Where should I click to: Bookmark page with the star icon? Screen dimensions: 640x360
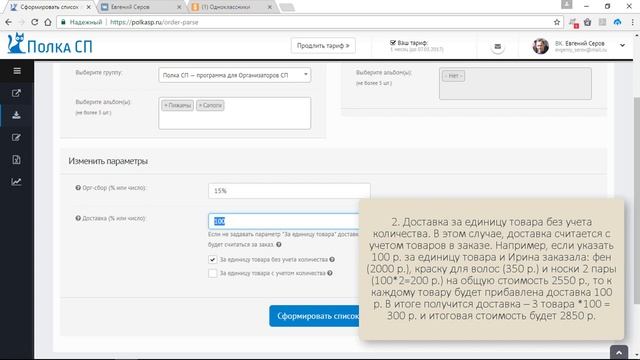(557, 22)
